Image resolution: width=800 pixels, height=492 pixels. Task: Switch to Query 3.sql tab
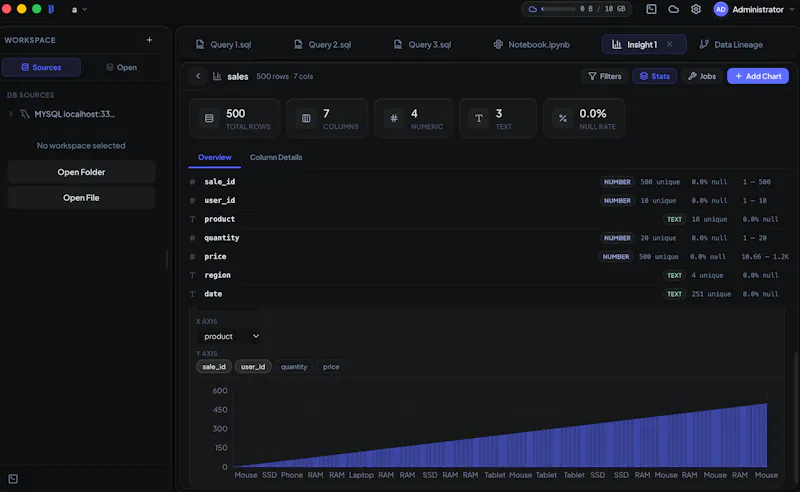coord(422,44)
